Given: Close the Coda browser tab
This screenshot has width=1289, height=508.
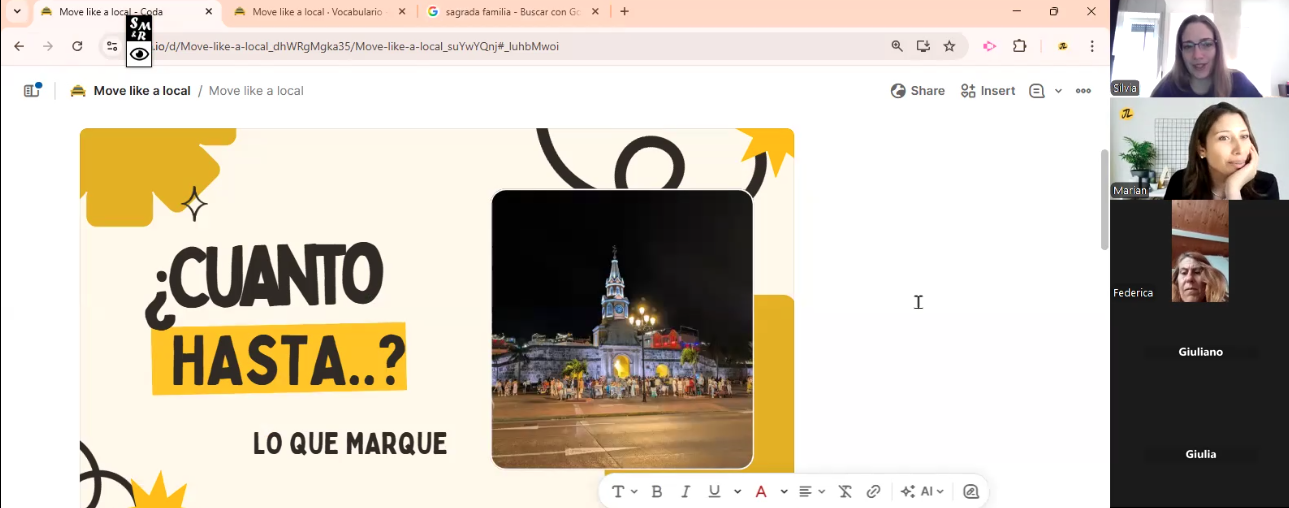Looking at the screenshot, I should [208, 12].
